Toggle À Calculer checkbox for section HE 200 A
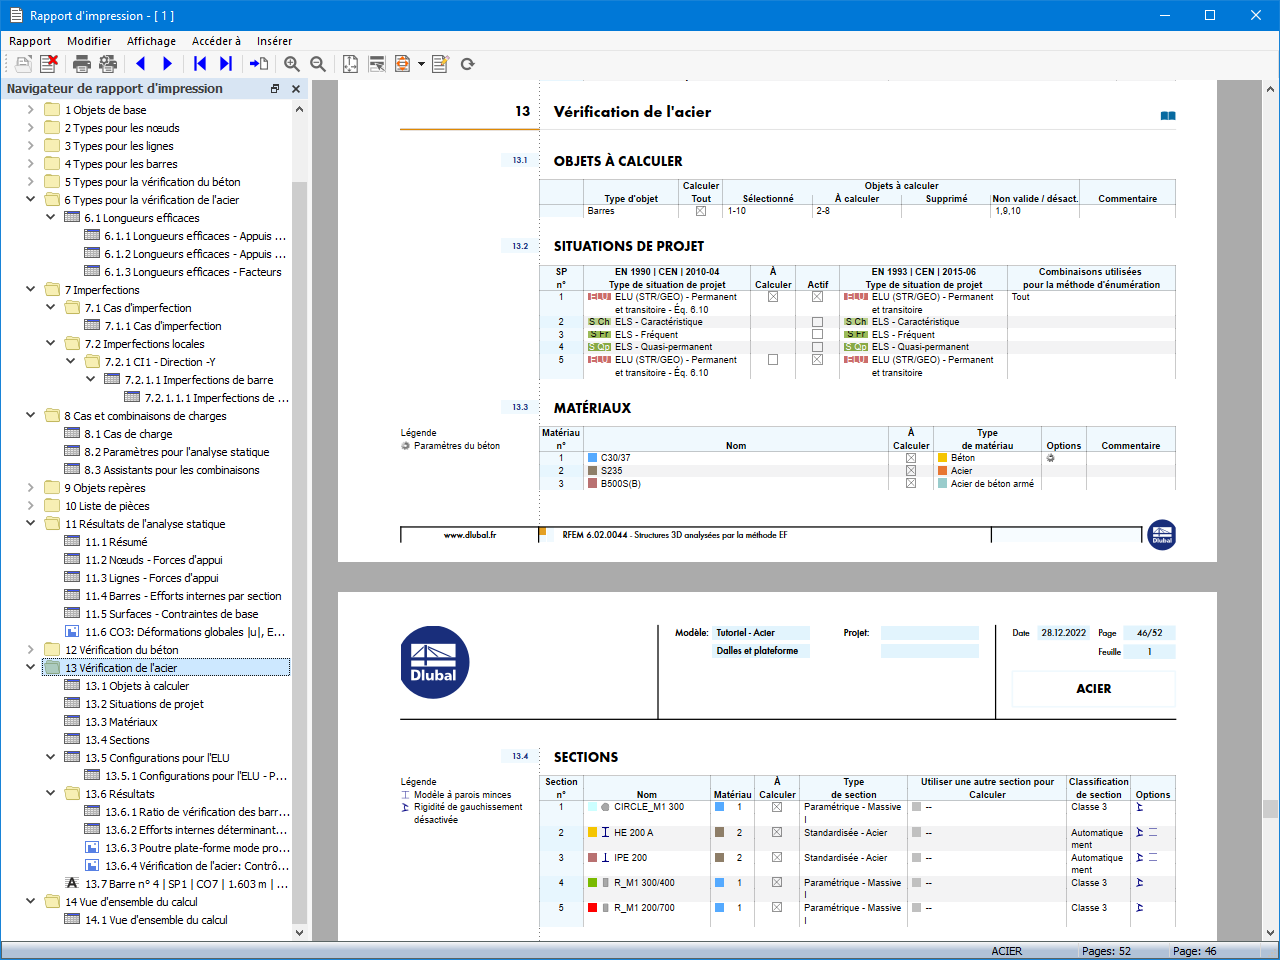The image size is (1280, 960). (777, 832)
